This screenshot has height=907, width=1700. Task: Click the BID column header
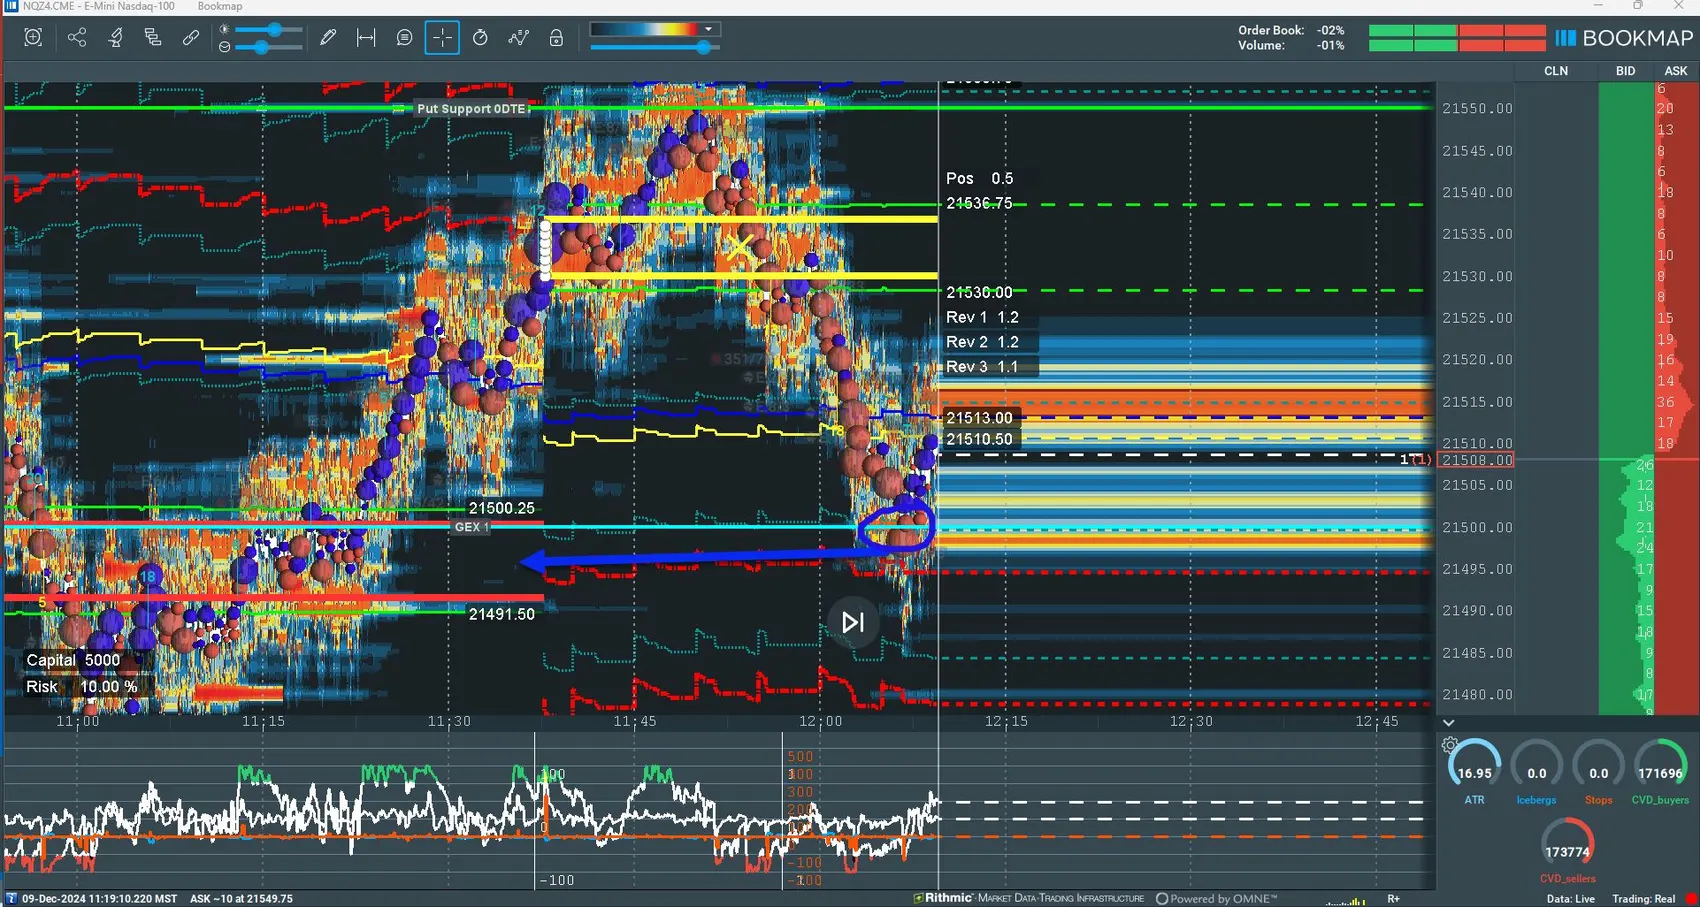pos(1626,71)
